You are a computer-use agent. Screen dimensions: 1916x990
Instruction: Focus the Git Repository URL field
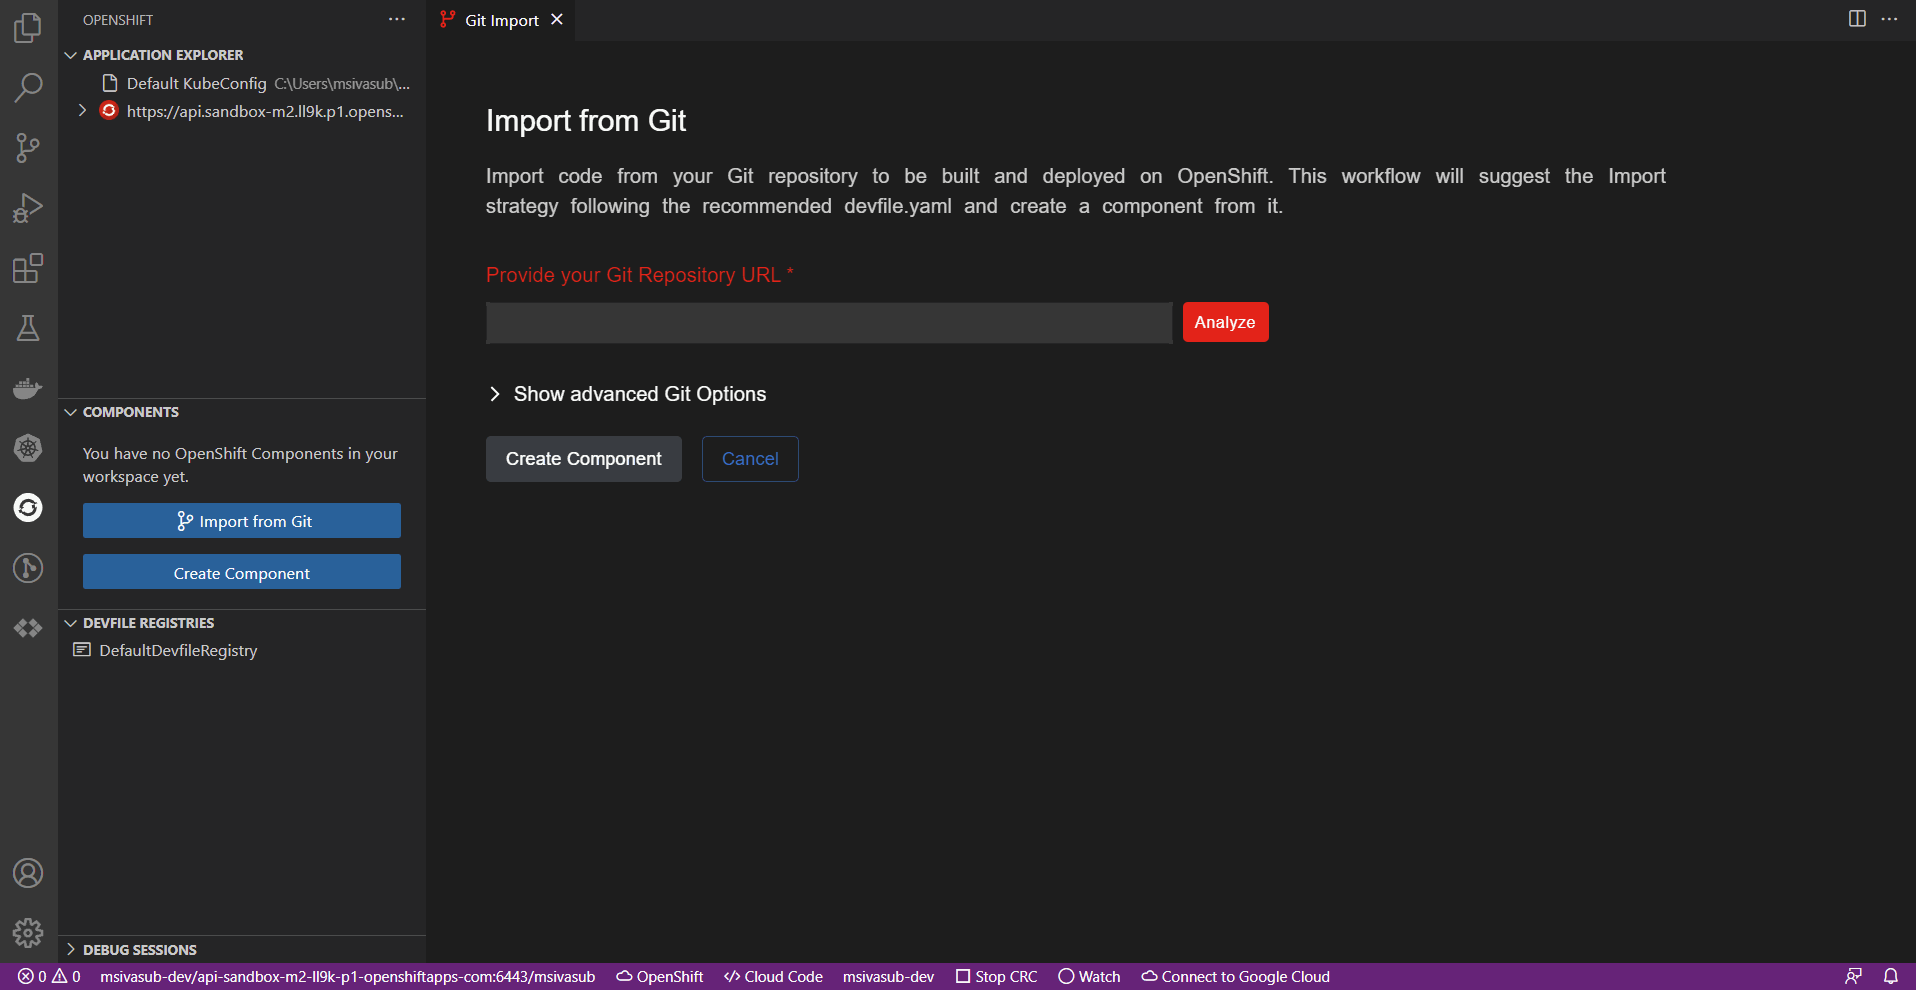(x=829, y=323)
